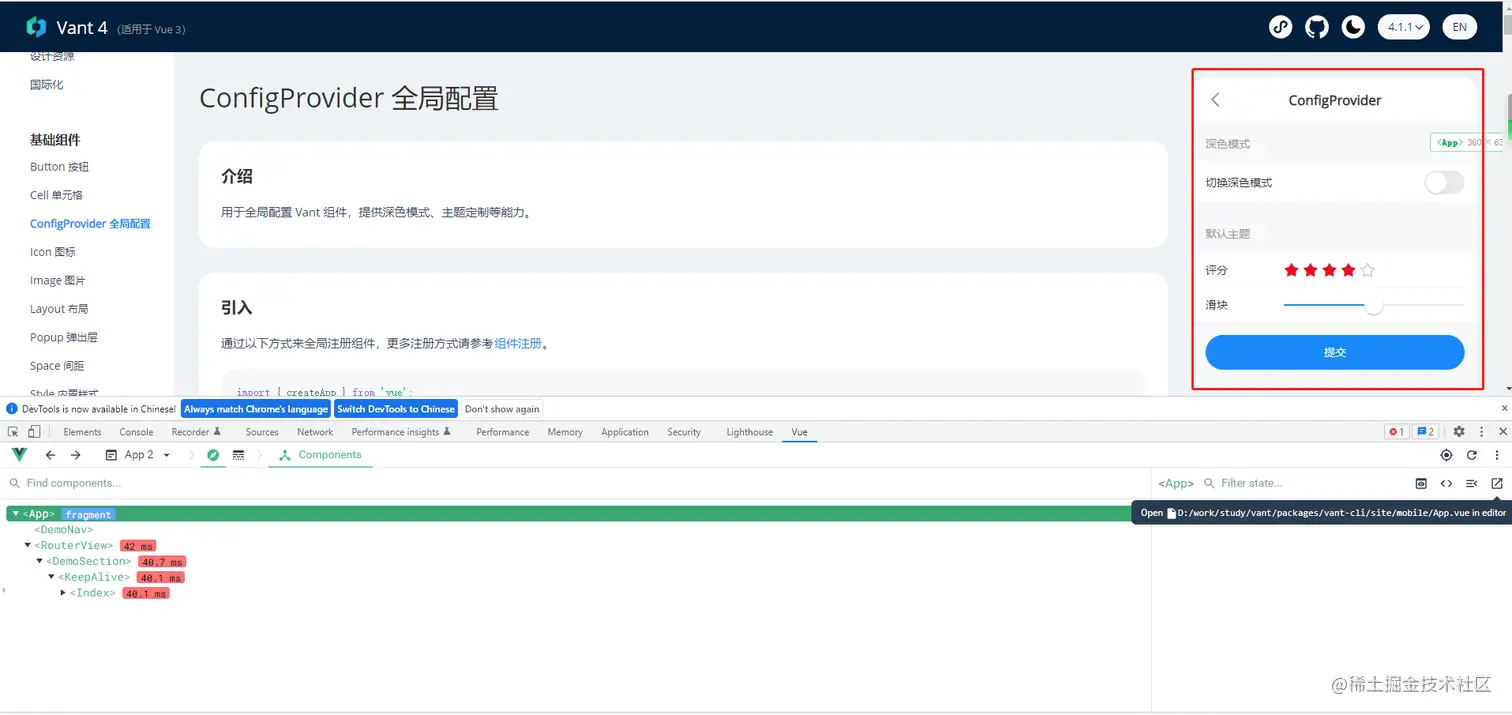Image resolution: width=1512 pixels, height=715 pixels.
Task: Open Button 按钮 in sidebar
Action: click(59, 167)
